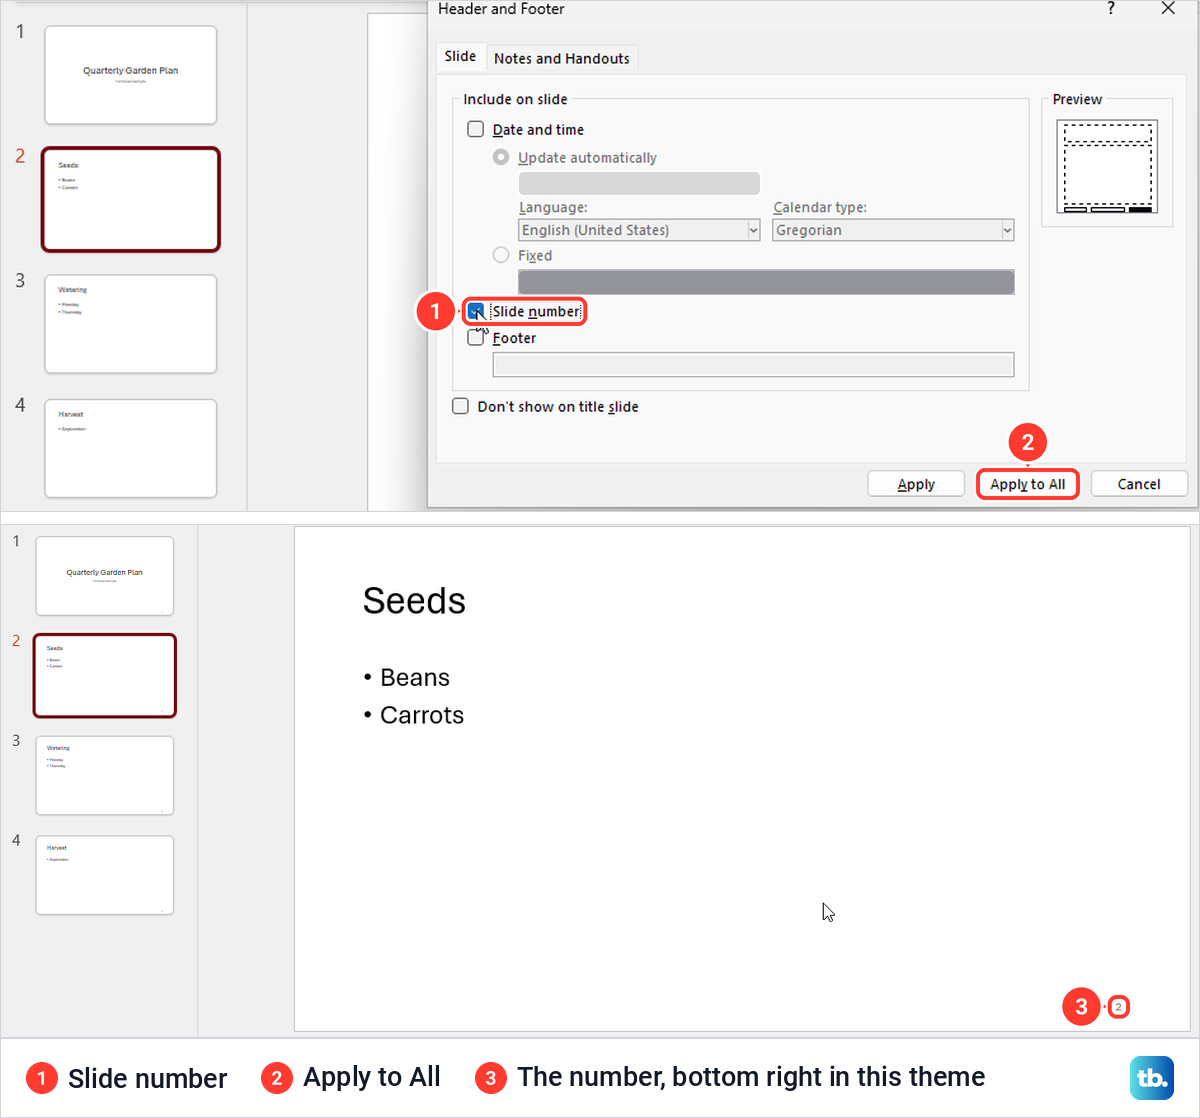The image size is (1200, 1118).
Task: Enable the Date and time checkbox
Action: click(x=476, y=129)
